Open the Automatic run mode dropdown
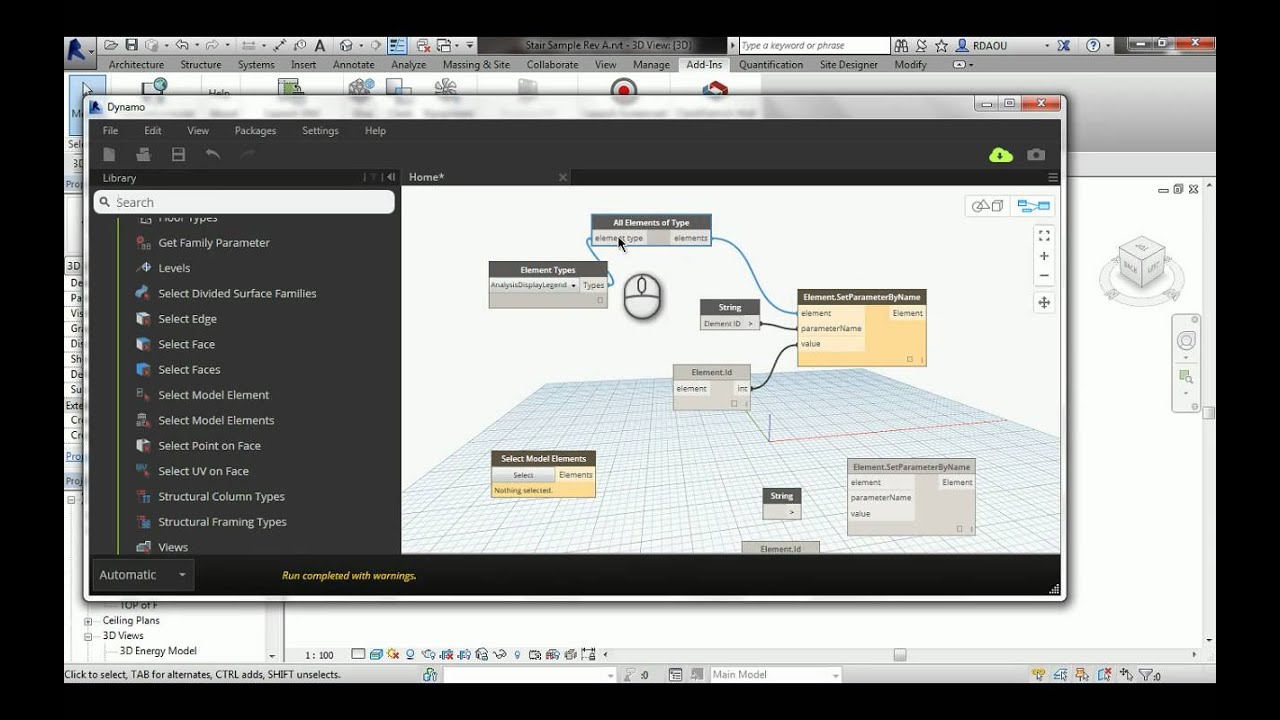The image size is (1280, 720). click(143, 575)
